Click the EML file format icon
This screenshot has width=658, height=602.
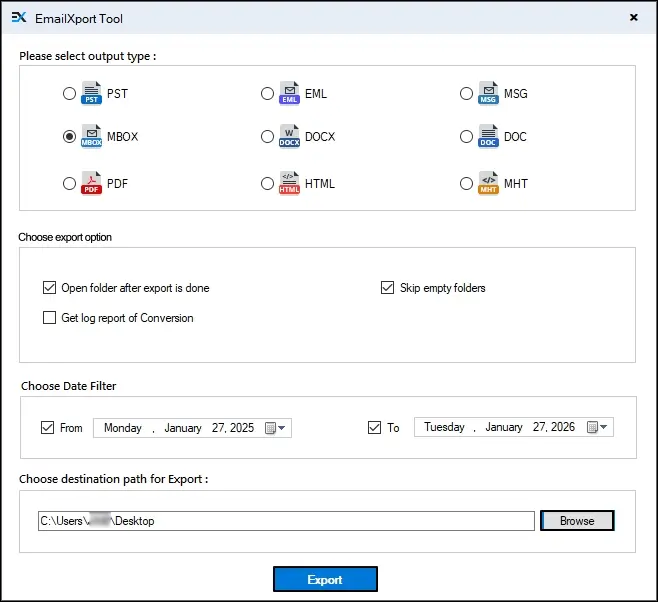pyautogui.click(x=290, y=93)
